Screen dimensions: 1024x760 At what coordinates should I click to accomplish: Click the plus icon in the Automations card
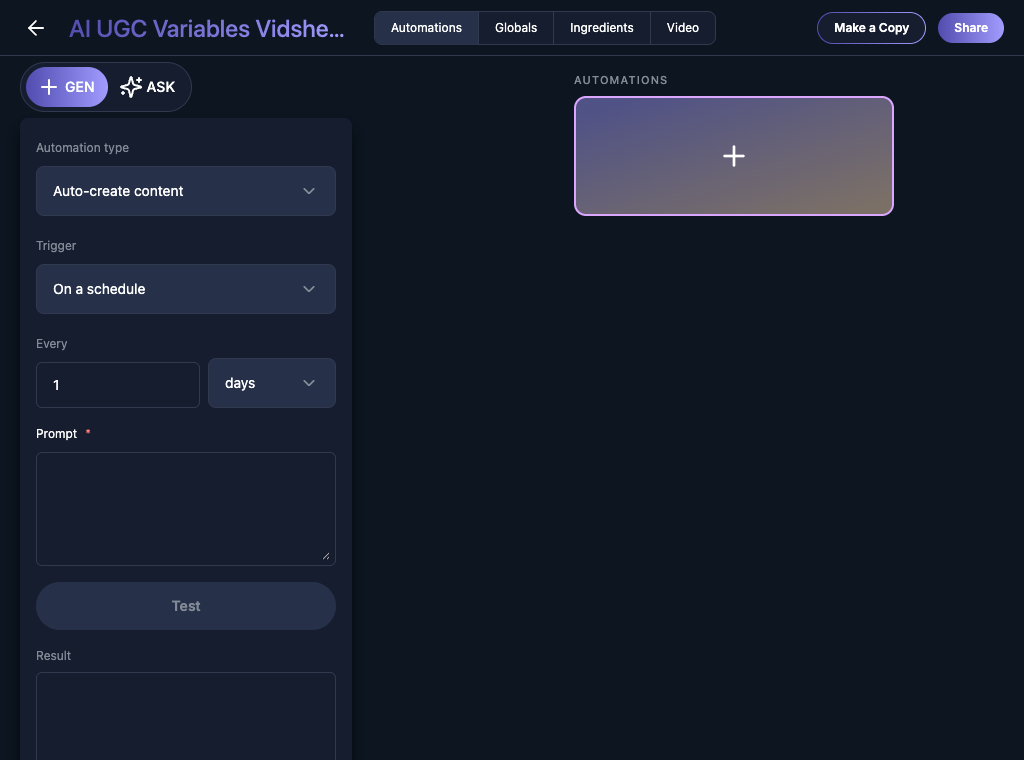[733, 156]
